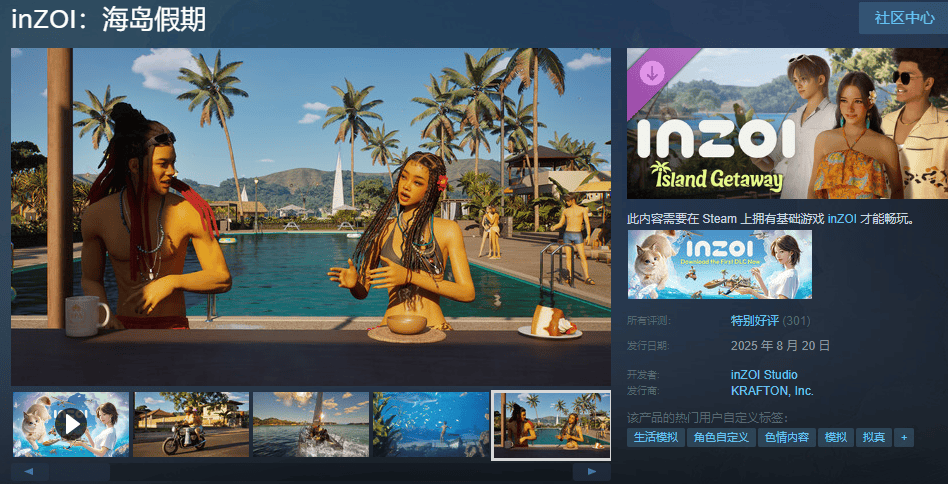948x484 pixels.
Task: Select the 模拟 tag
Action: (836, 437)
